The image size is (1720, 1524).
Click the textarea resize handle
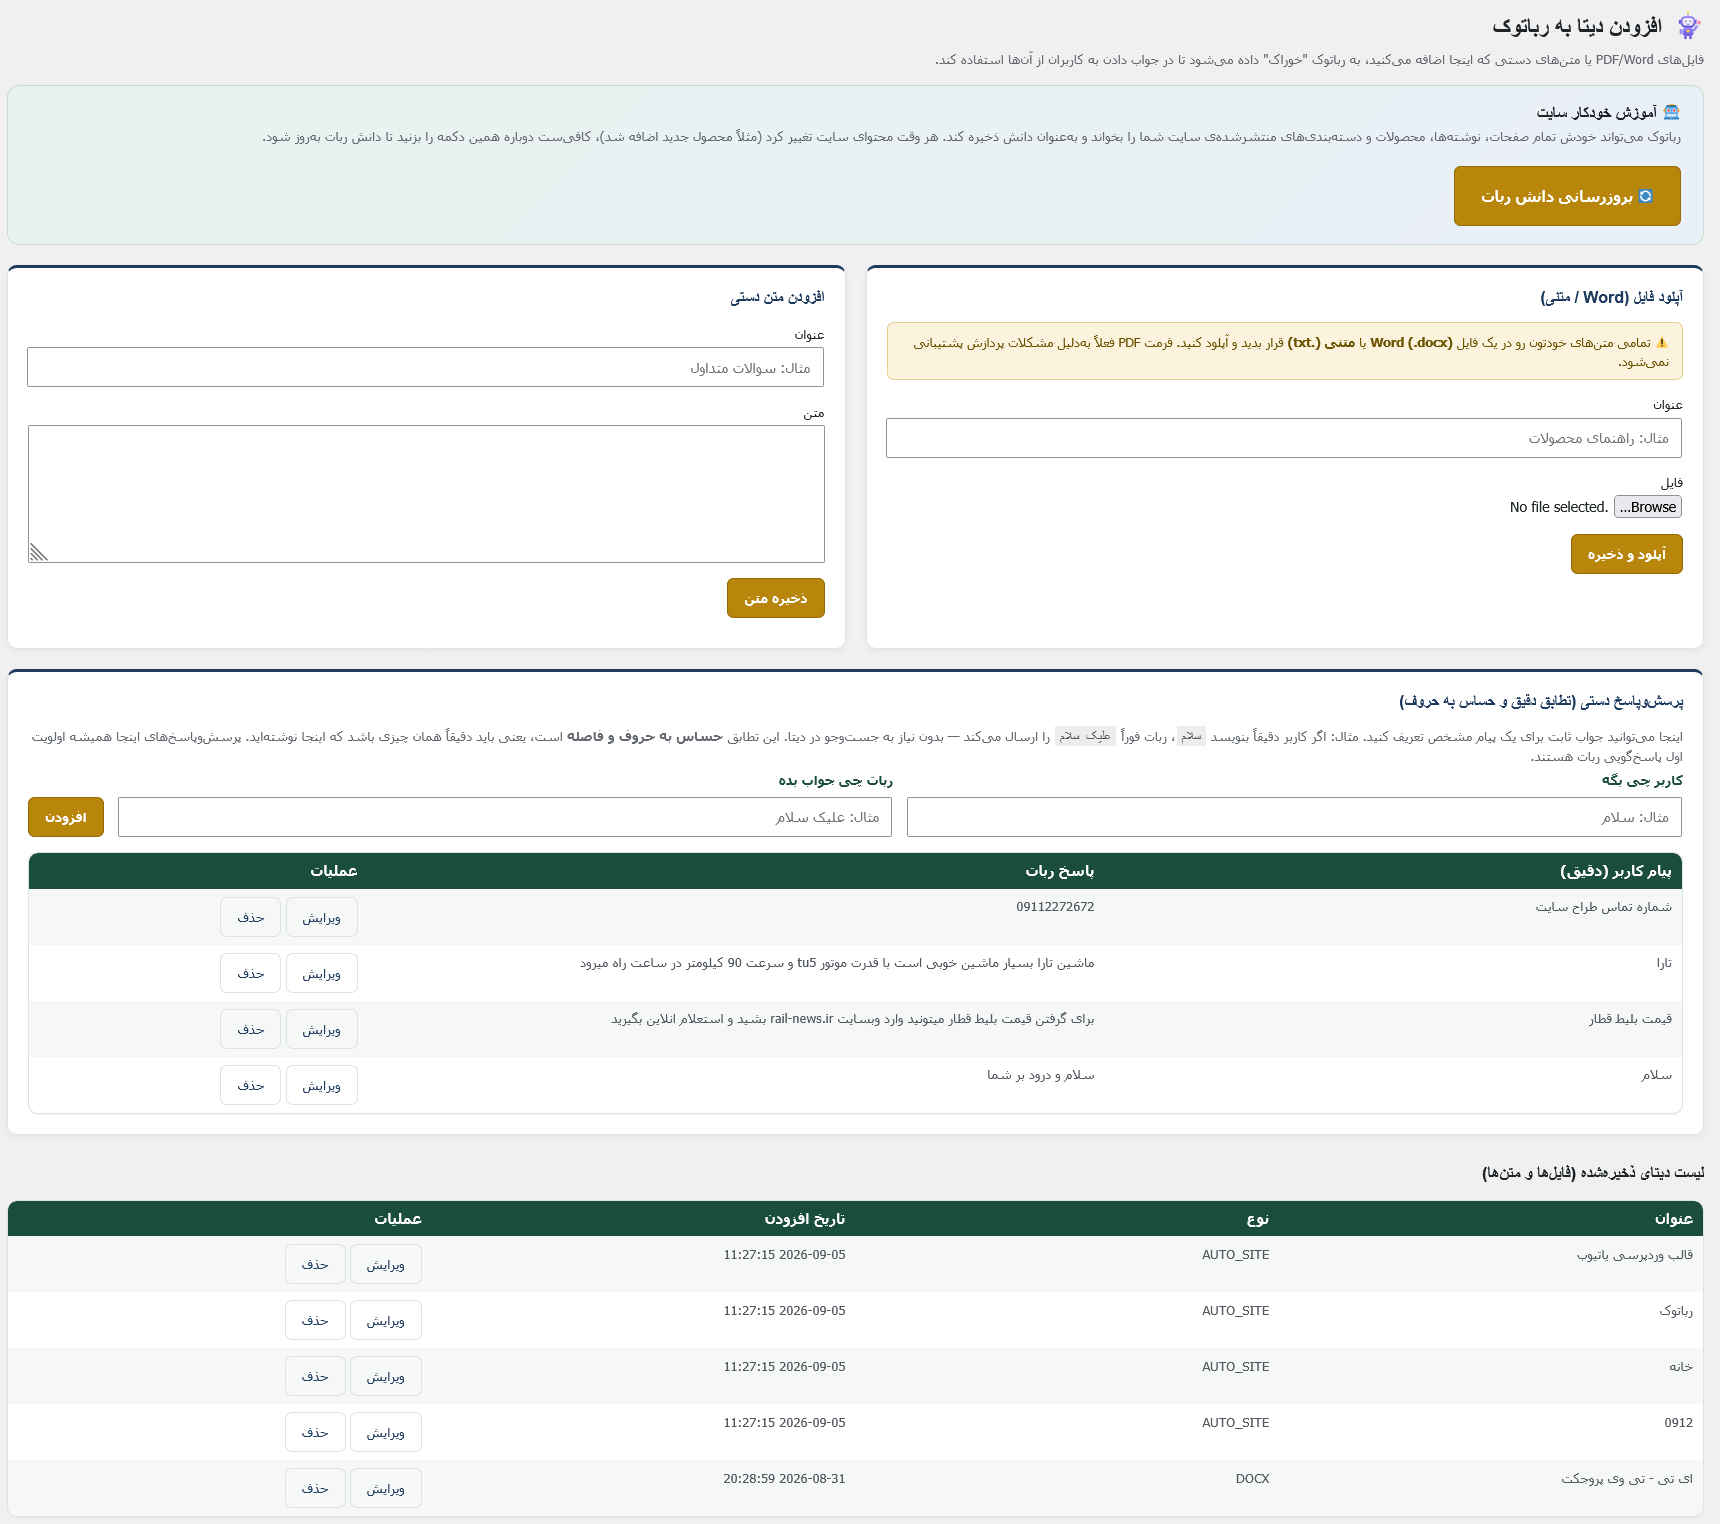pos(38,552)
